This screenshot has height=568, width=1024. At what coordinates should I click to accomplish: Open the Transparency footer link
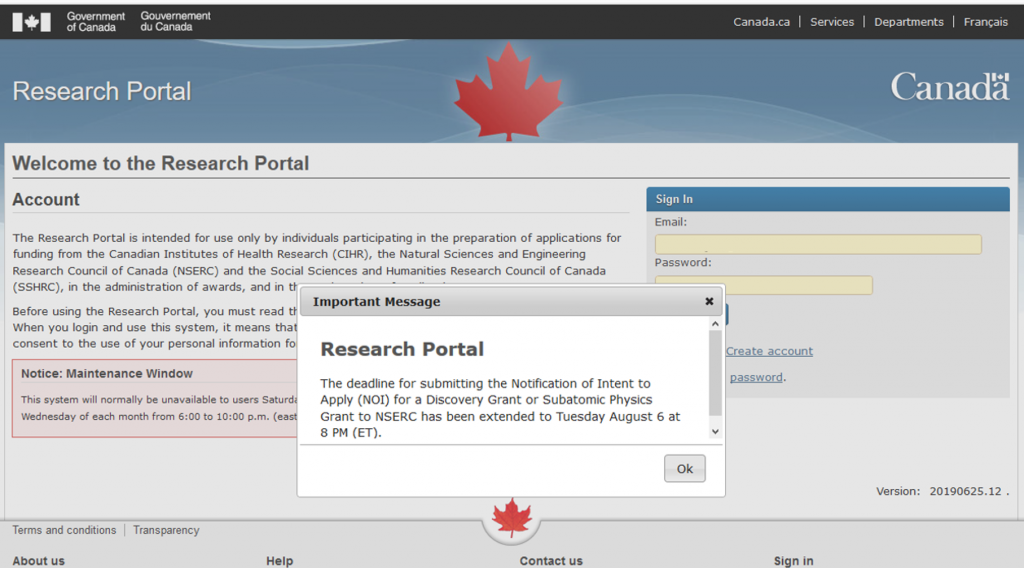click(x=166, y=530)
